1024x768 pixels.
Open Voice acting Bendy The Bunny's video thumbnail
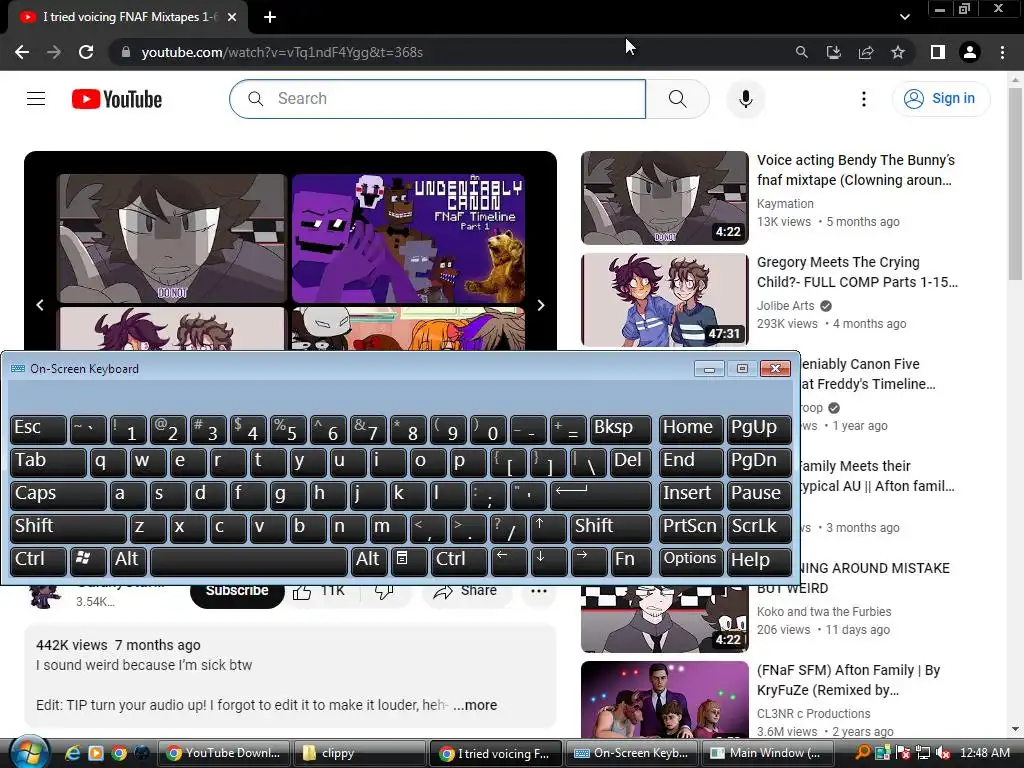pos(665,198)
